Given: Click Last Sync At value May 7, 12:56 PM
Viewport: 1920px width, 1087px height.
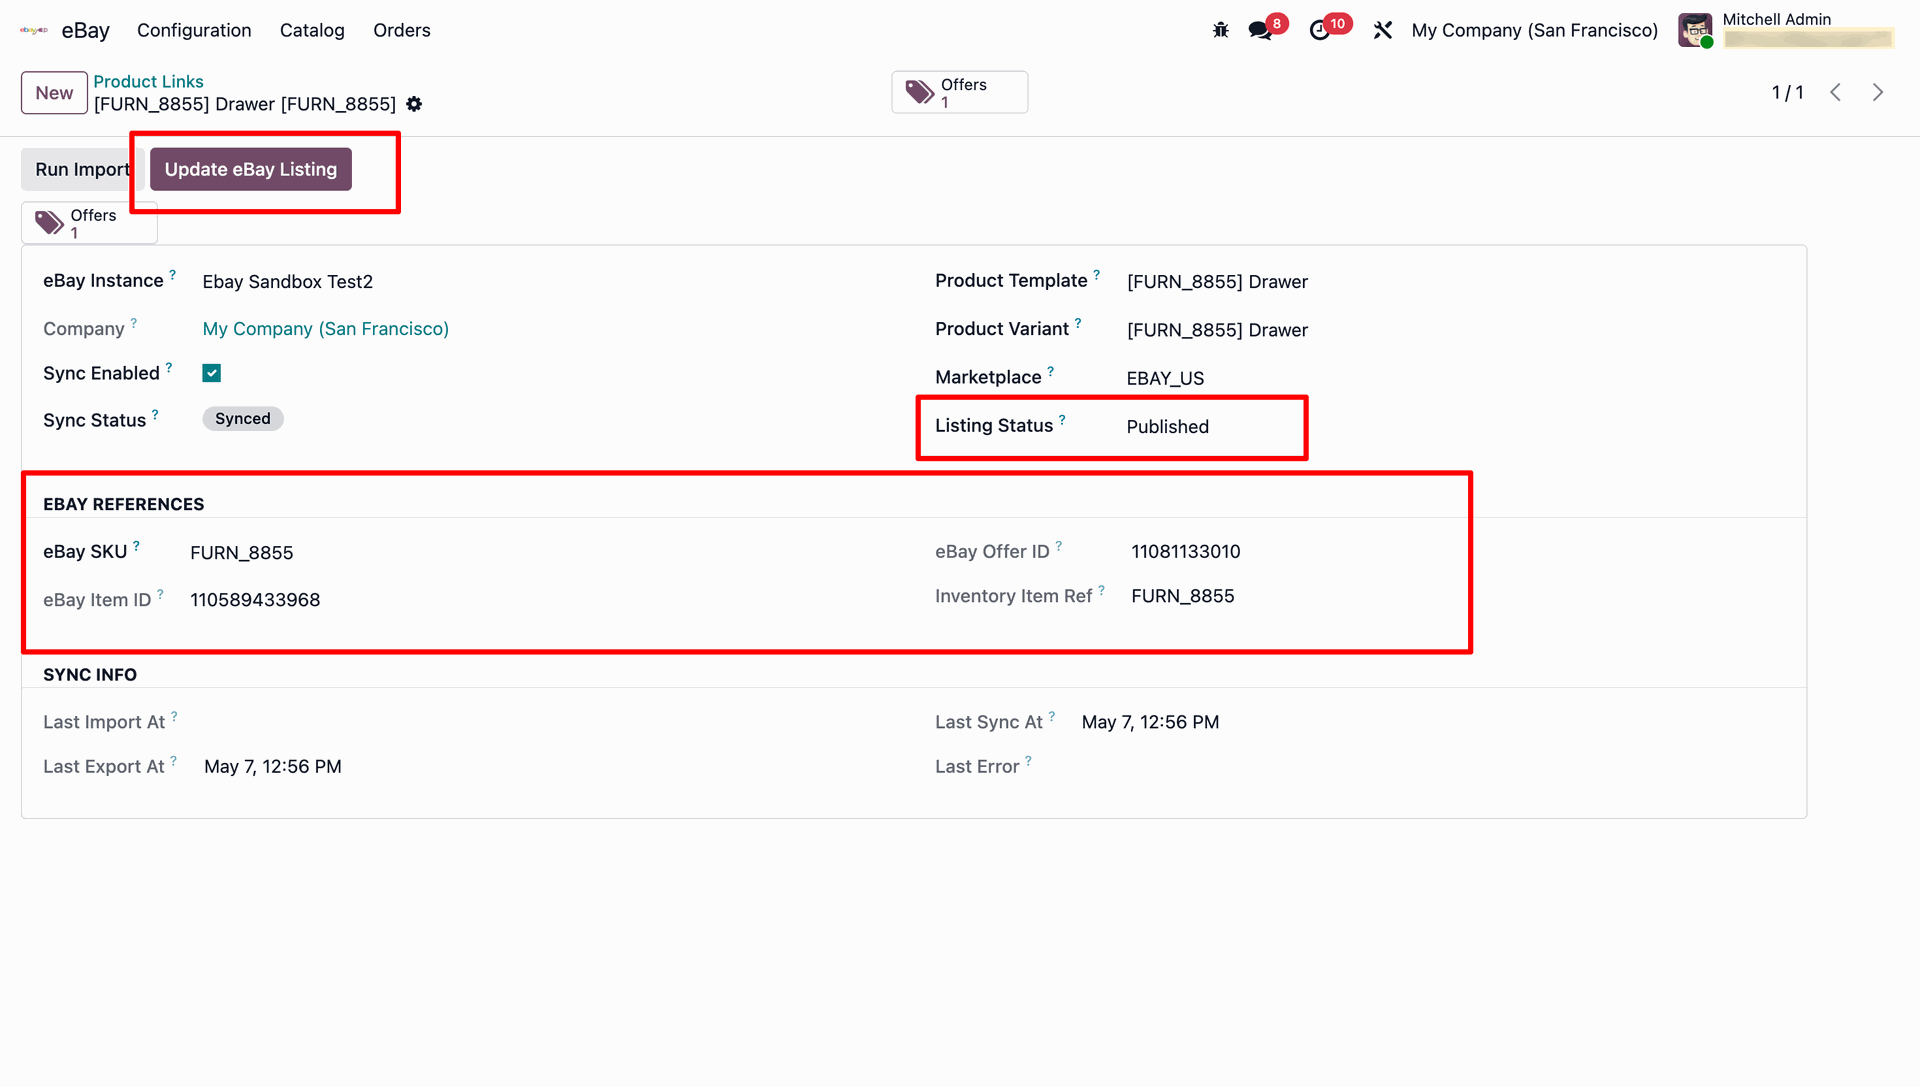Looking at the screenshot, I should [1150, 722].
